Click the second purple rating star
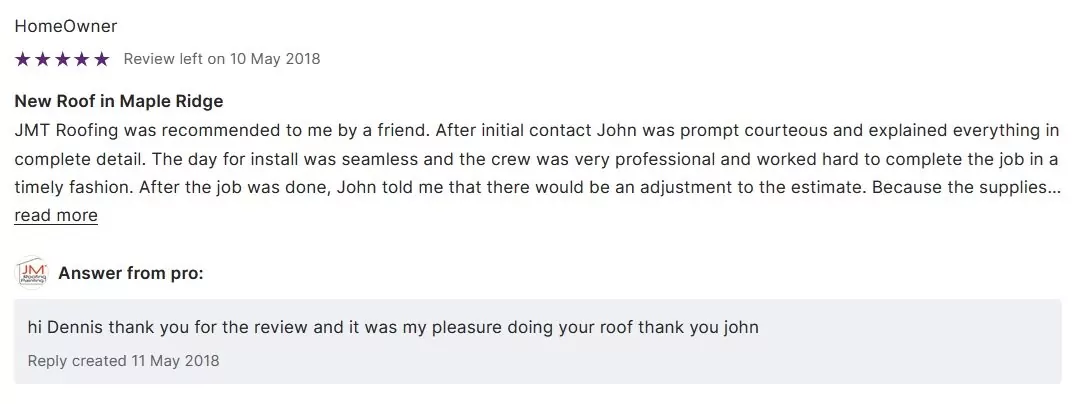Viewport: 1083px width, 404px height. tap(42, 59)
